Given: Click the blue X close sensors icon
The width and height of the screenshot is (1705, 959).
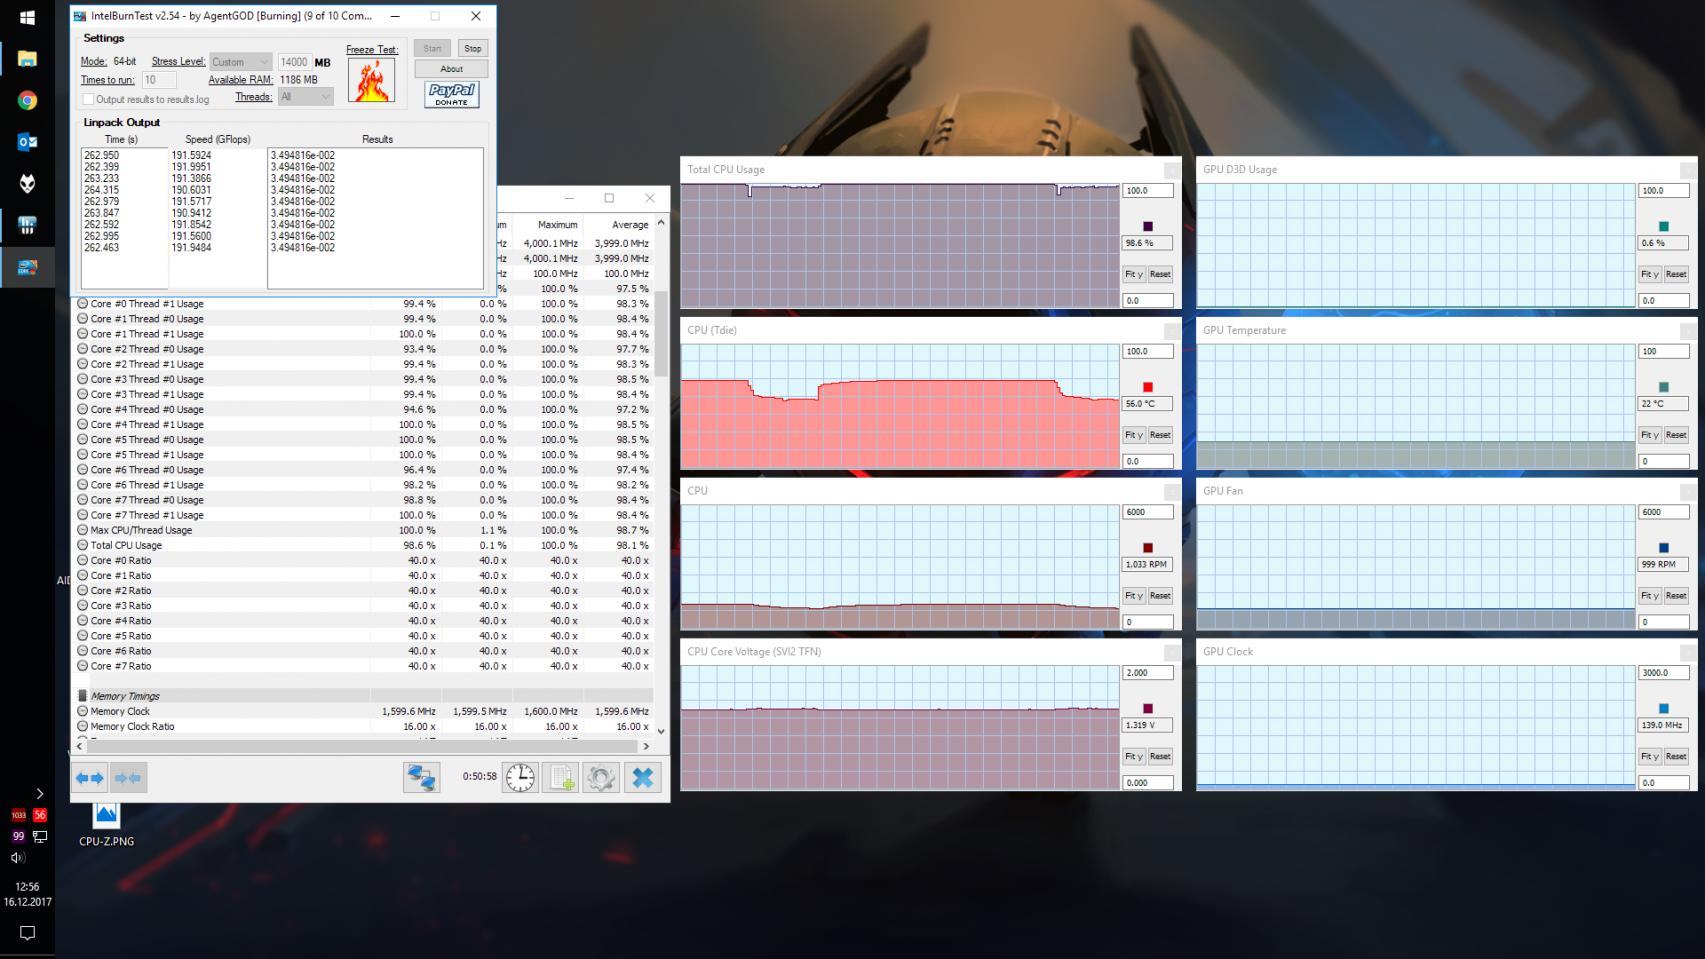Looking at the screenshot, I should click(x=642, y=778).
